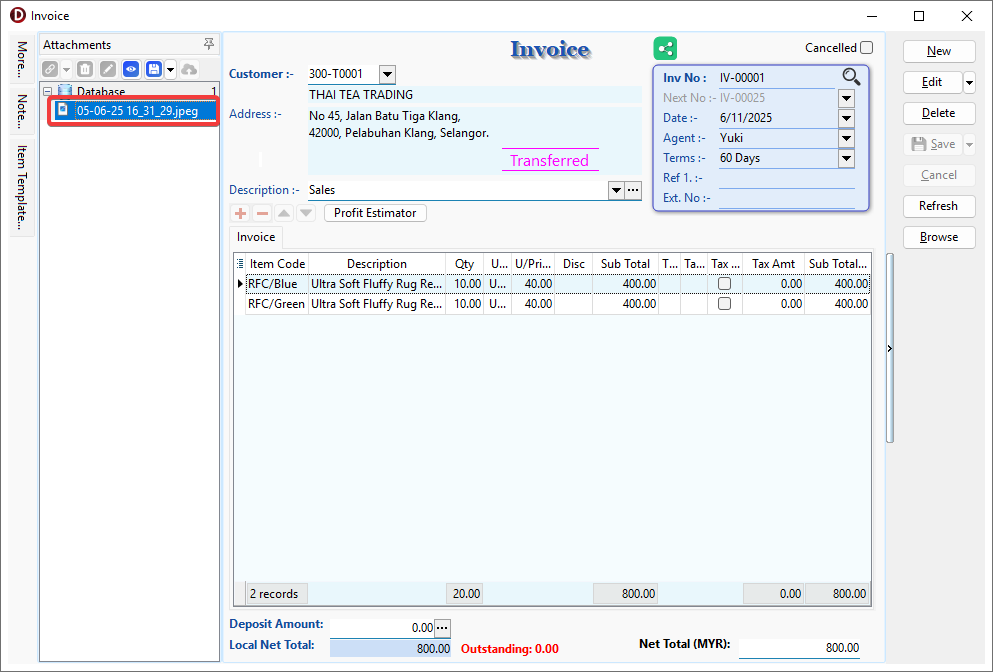
Task: Expand the right side panel arrow
Action: pyautogui.click(x=890, y=348)
